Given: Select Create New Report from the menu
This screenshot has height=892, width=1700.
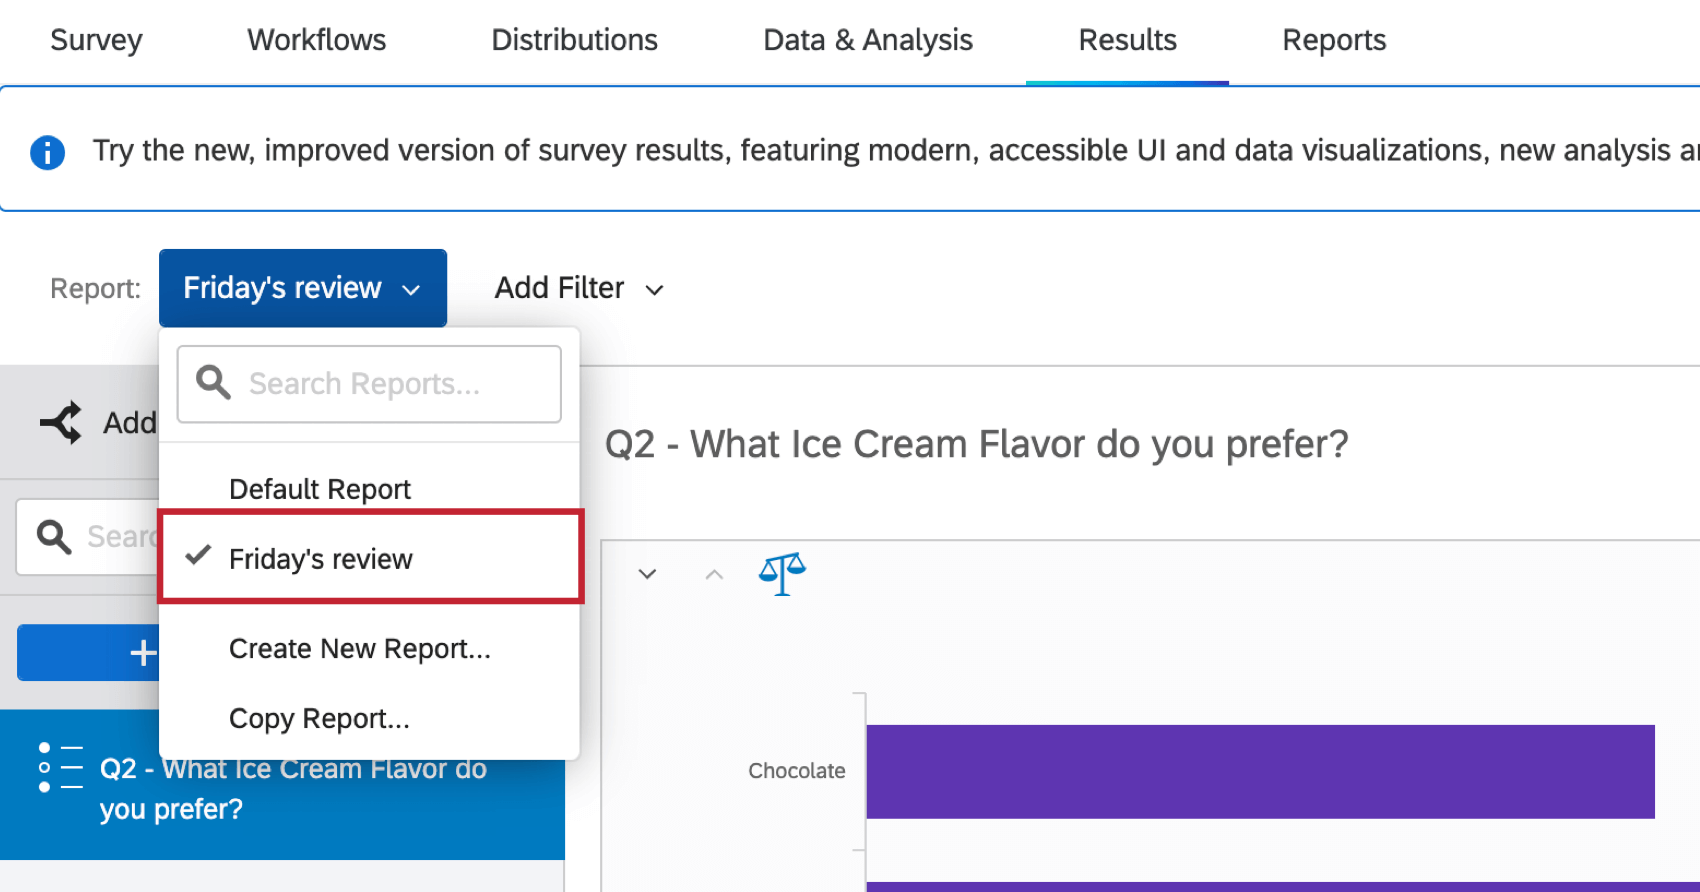Looking at the screenshot, I should coord(359,648).
